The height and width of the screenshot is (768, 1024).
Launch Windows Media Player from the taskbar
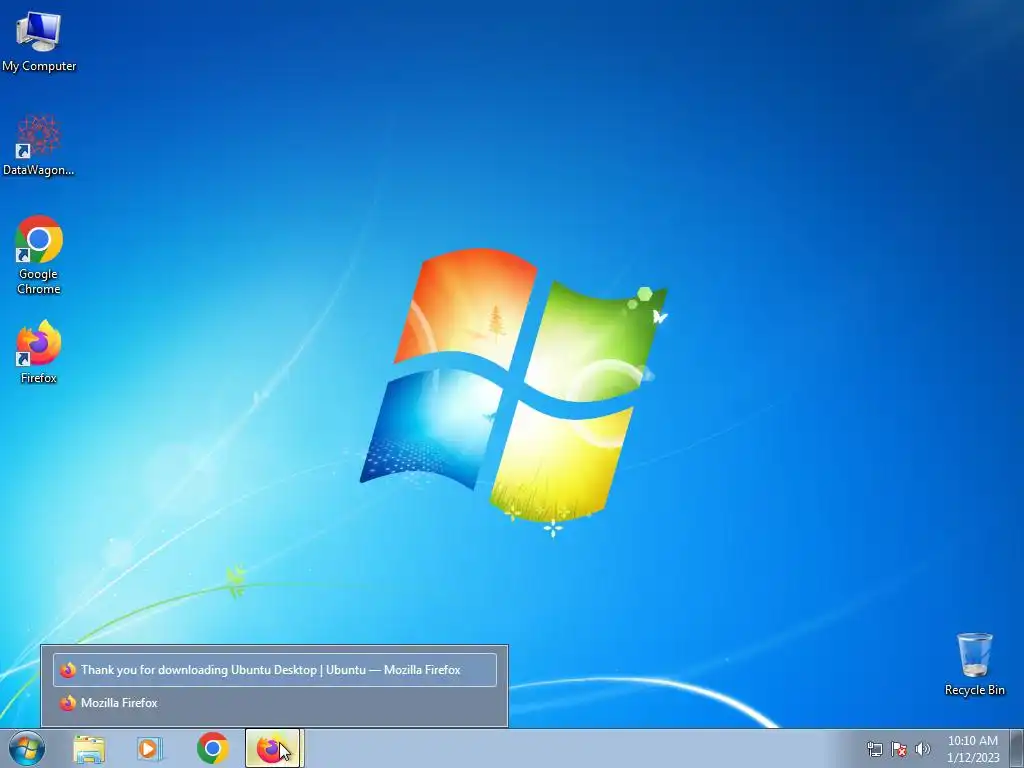(150, 749)
